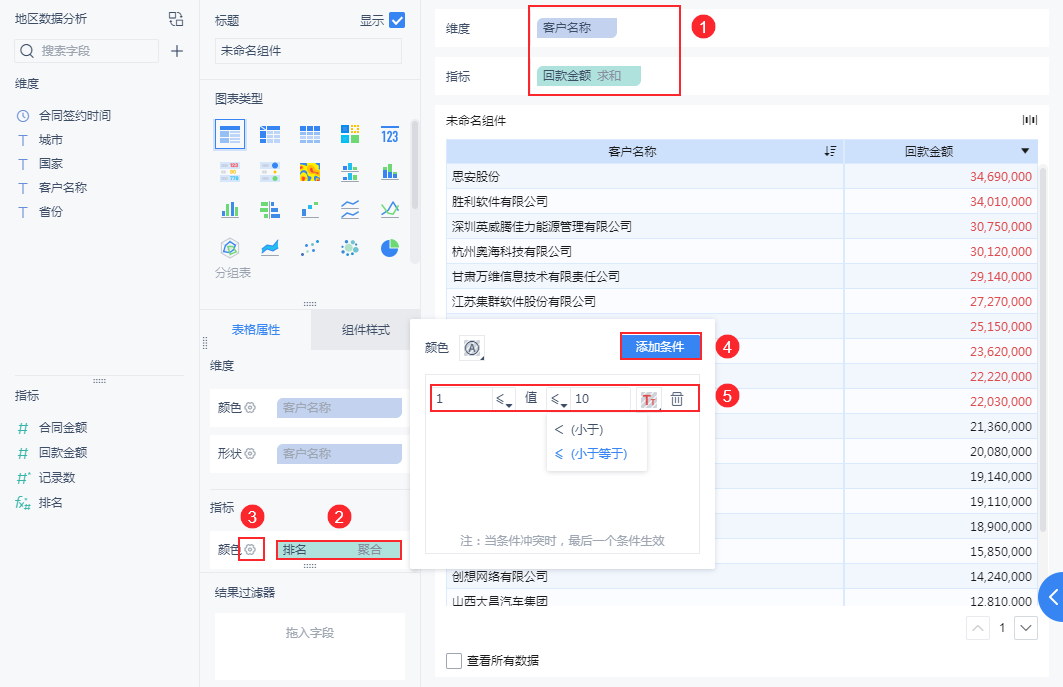This screenshot has width=1063, height=687.
Task: Select the contrast bar chart icon
Action: 270,210
